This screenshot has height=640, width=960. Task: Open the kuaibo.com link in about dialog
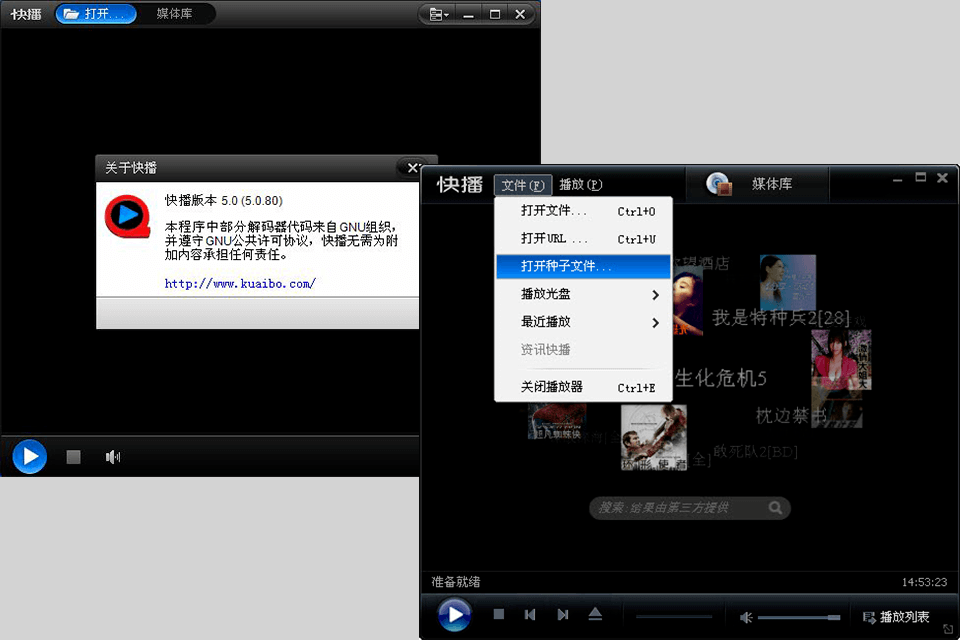[240, 283]
